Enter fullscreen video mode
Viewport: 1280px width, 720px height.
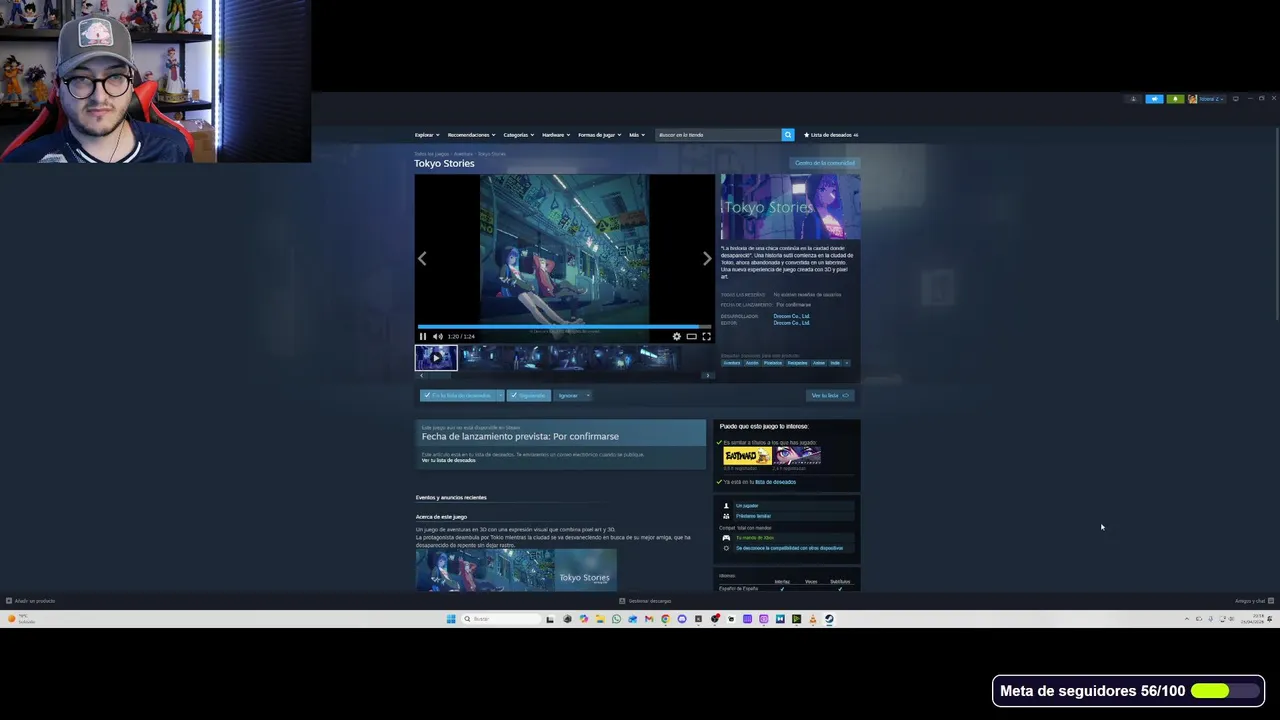click(x=706, y=336)
